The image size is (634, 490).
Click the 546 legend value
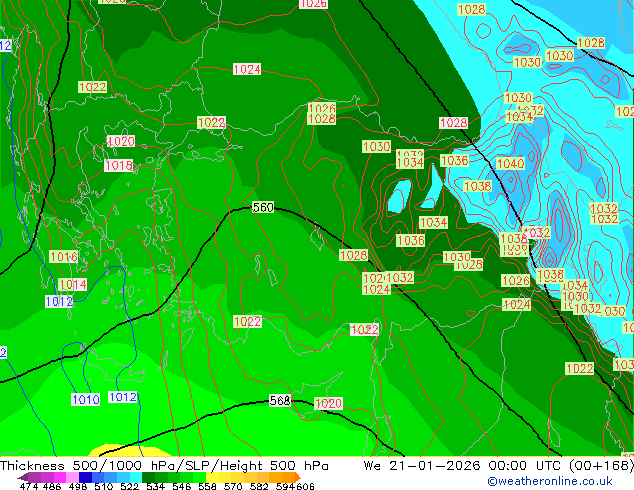(182, 486)
